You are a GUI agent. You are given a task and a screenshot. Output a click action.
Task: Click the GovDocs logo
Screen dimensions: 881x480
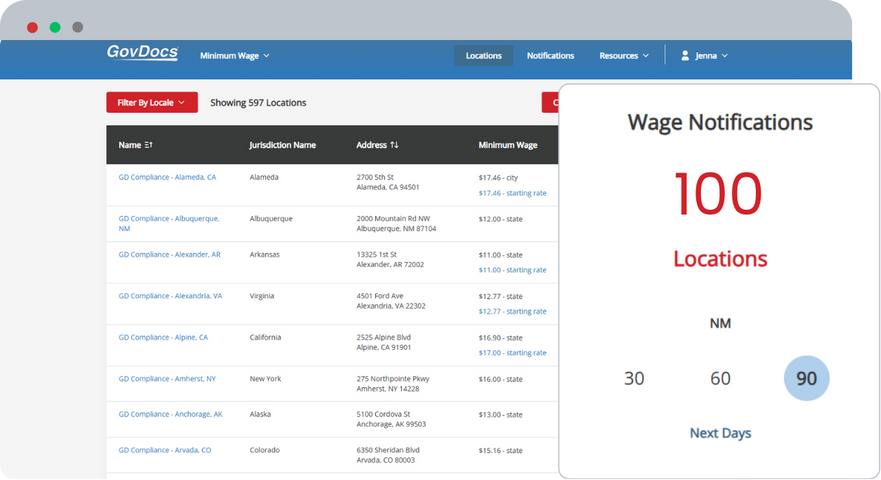click(x=142, y=53)
